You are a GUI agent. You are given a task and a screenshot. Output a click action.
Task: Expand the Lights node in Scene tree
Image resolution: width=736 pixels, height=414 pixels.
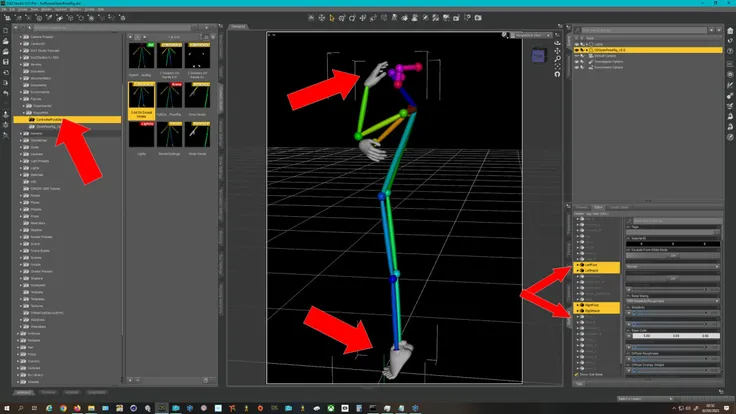tap(586, 44)
